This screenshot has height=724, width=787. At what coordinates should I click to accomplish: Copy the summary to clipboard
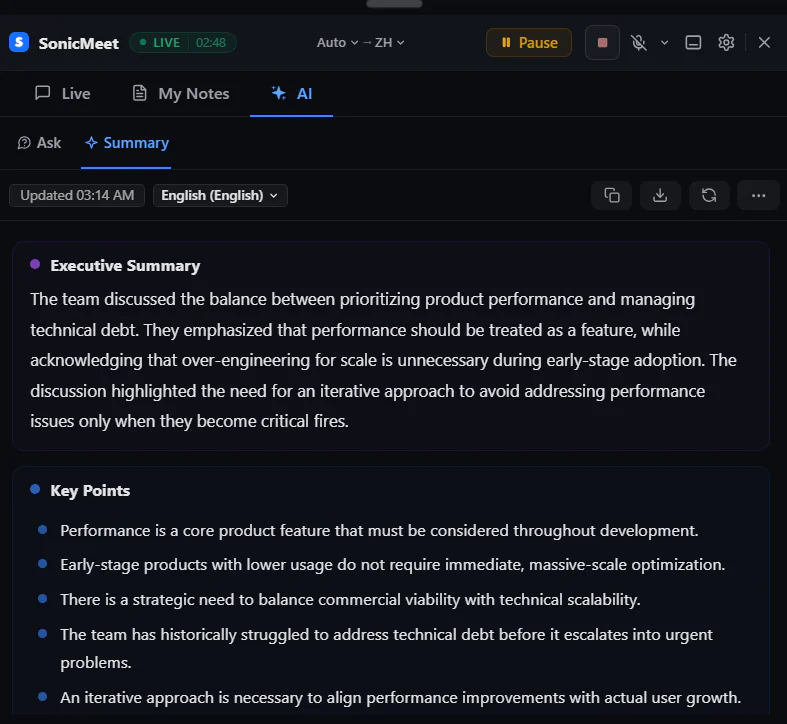click(x=611, y=195)
